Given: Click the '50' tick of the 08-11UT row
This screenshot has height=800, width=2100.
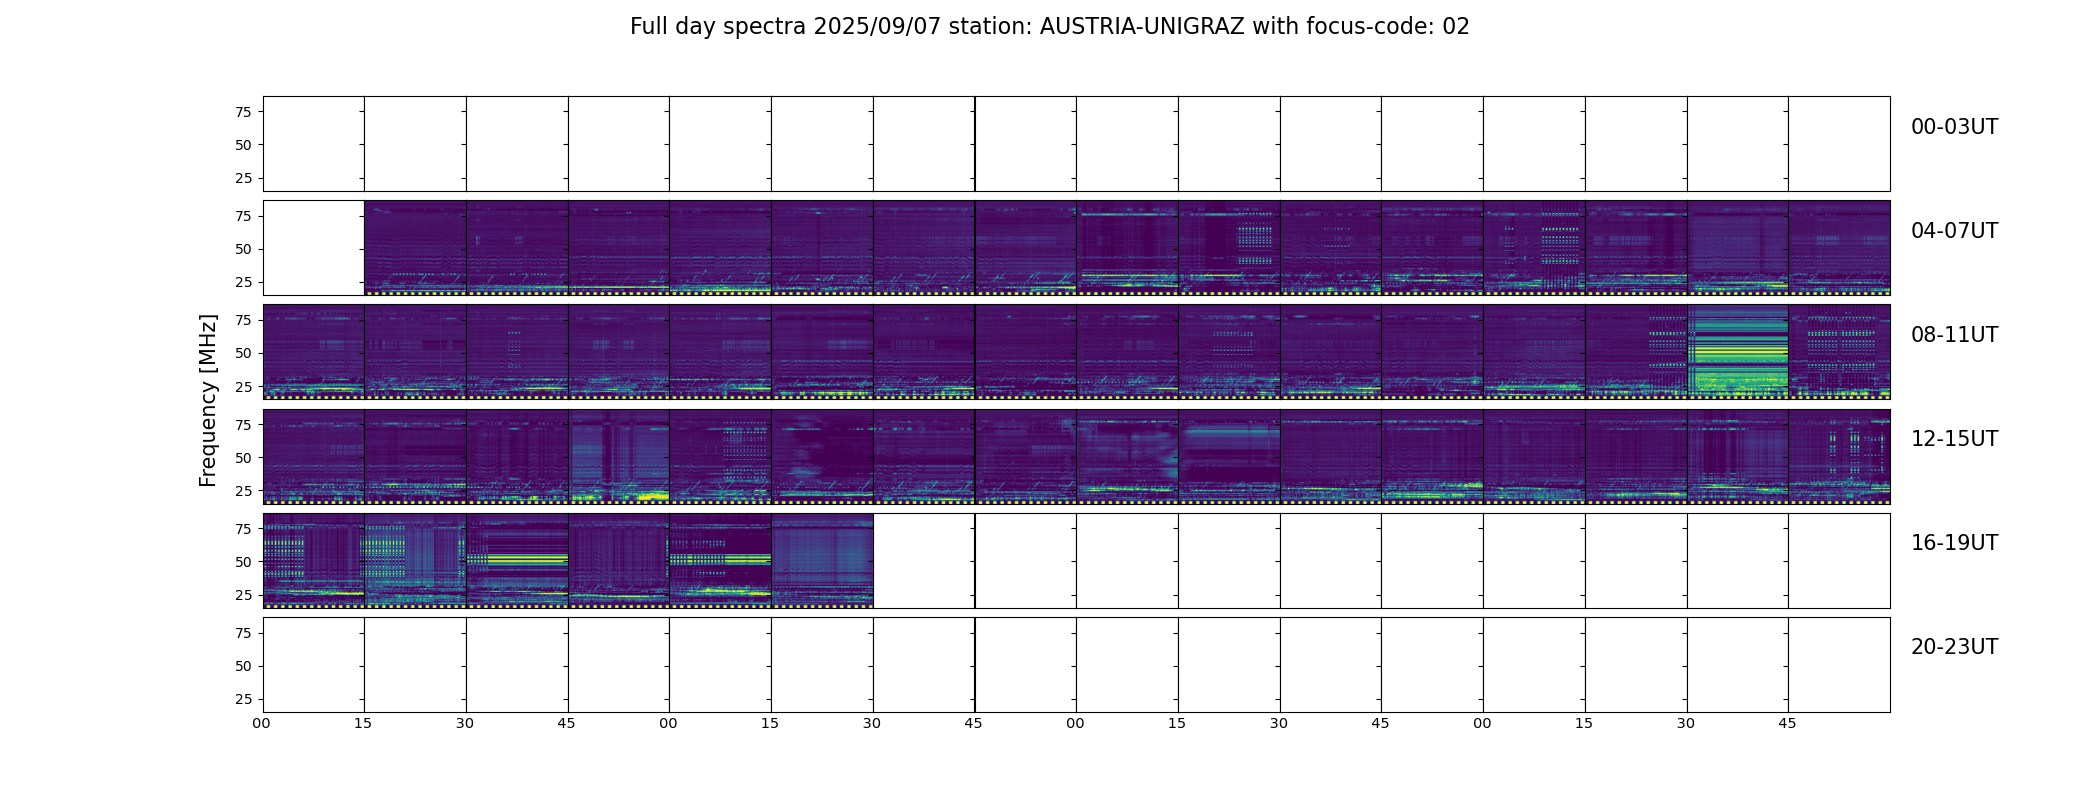Looking at the screenshot, I should click(x=243, y=353).
